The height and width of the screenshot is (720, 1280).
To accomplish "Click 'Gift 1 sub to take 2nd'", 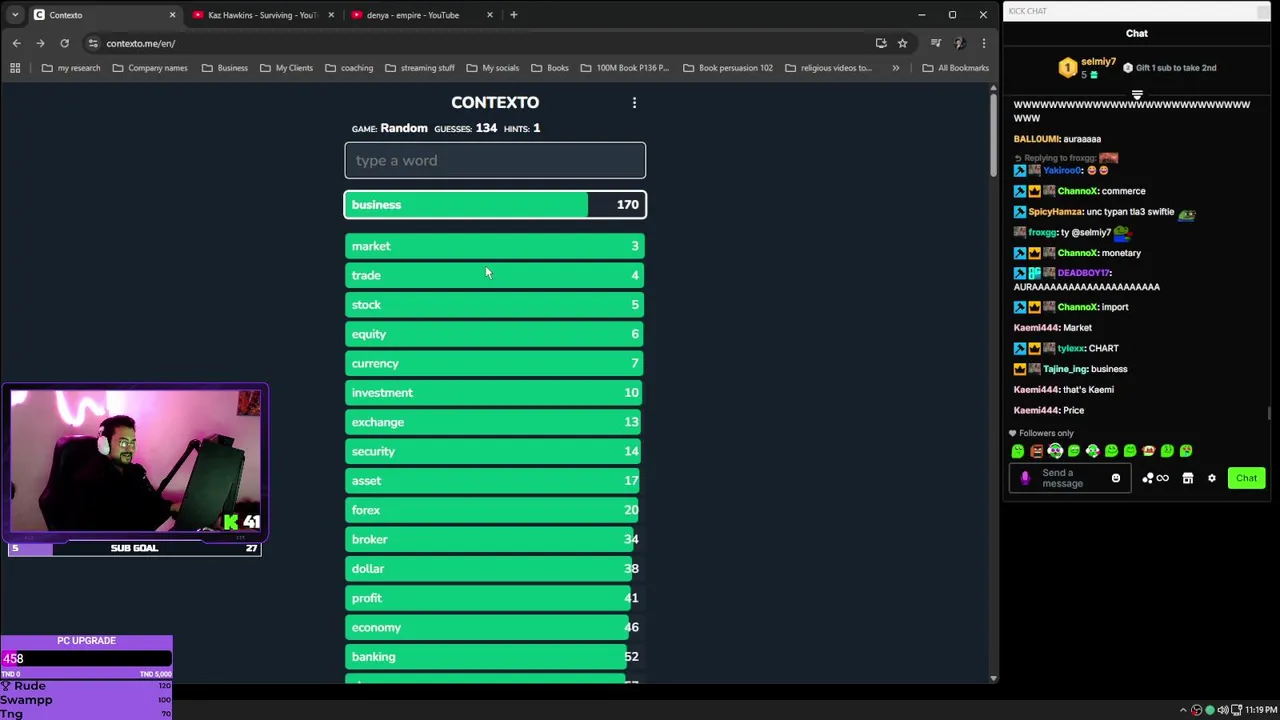I will 1176,68.
